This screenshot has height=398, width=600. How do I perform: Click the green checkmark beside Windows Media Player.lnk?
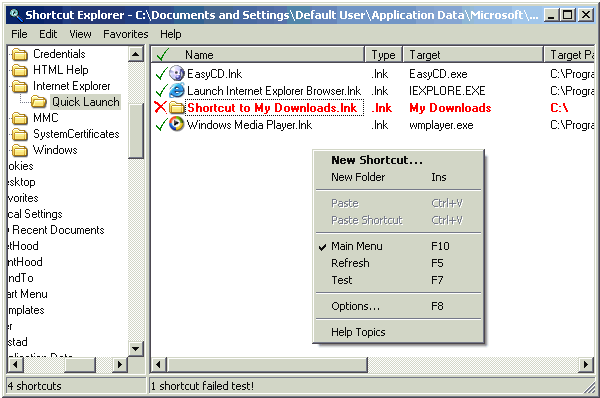tap(161, 124)
